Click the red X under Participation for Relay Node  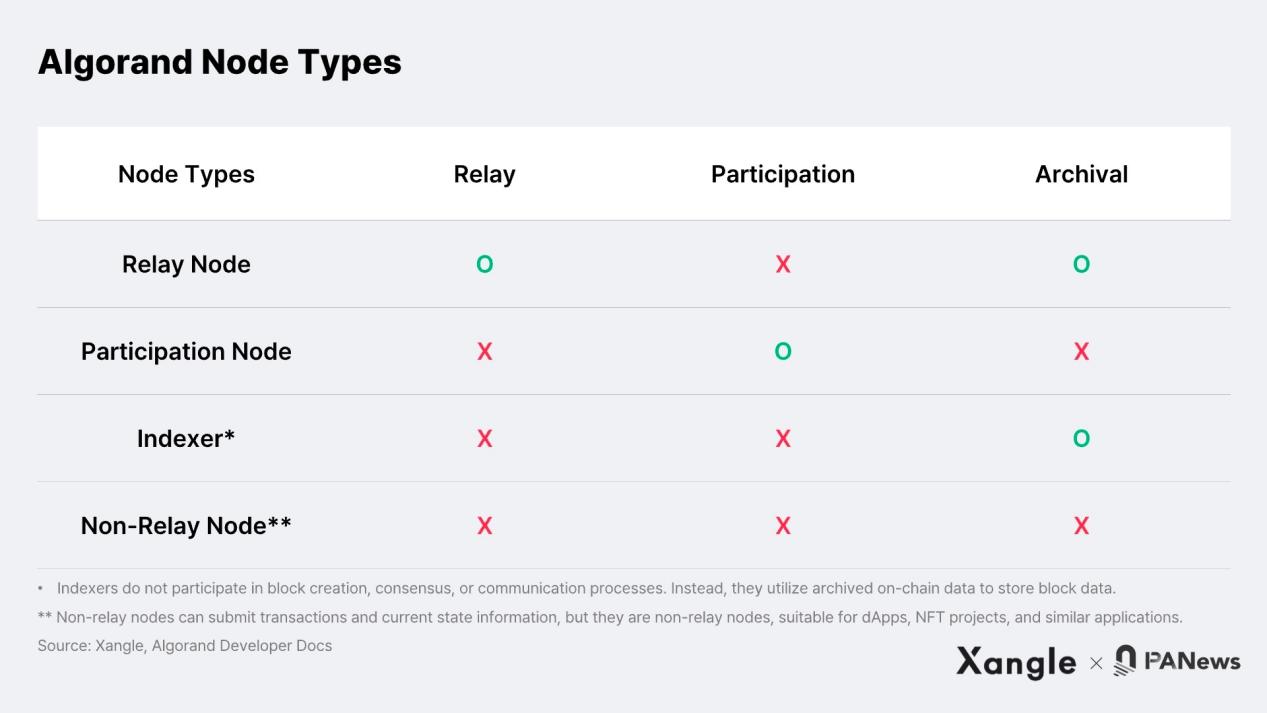tap(783, 264)
